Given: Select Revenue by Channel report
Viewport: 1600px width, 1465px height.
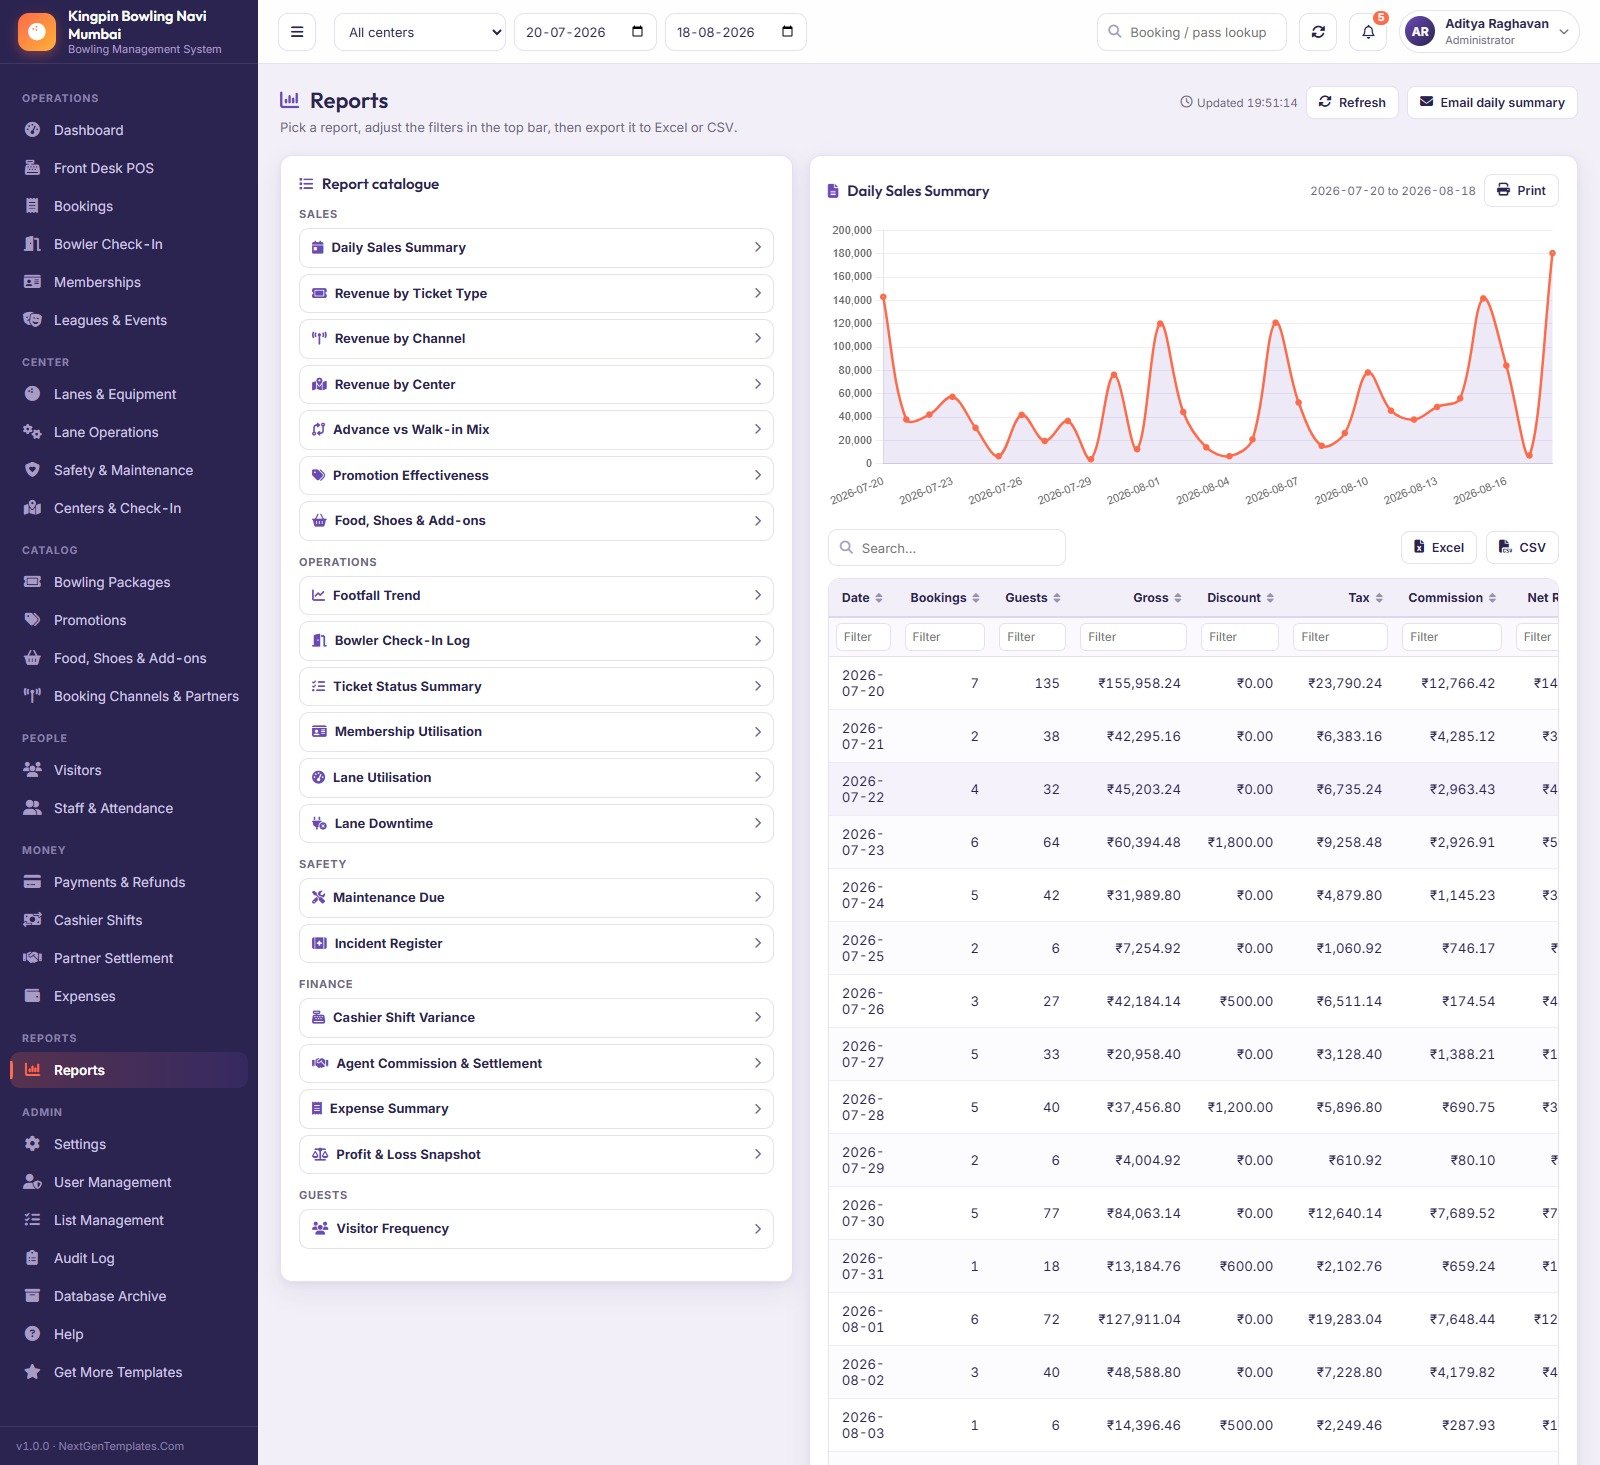Looking at the screenshot, I should click(536, 339).
